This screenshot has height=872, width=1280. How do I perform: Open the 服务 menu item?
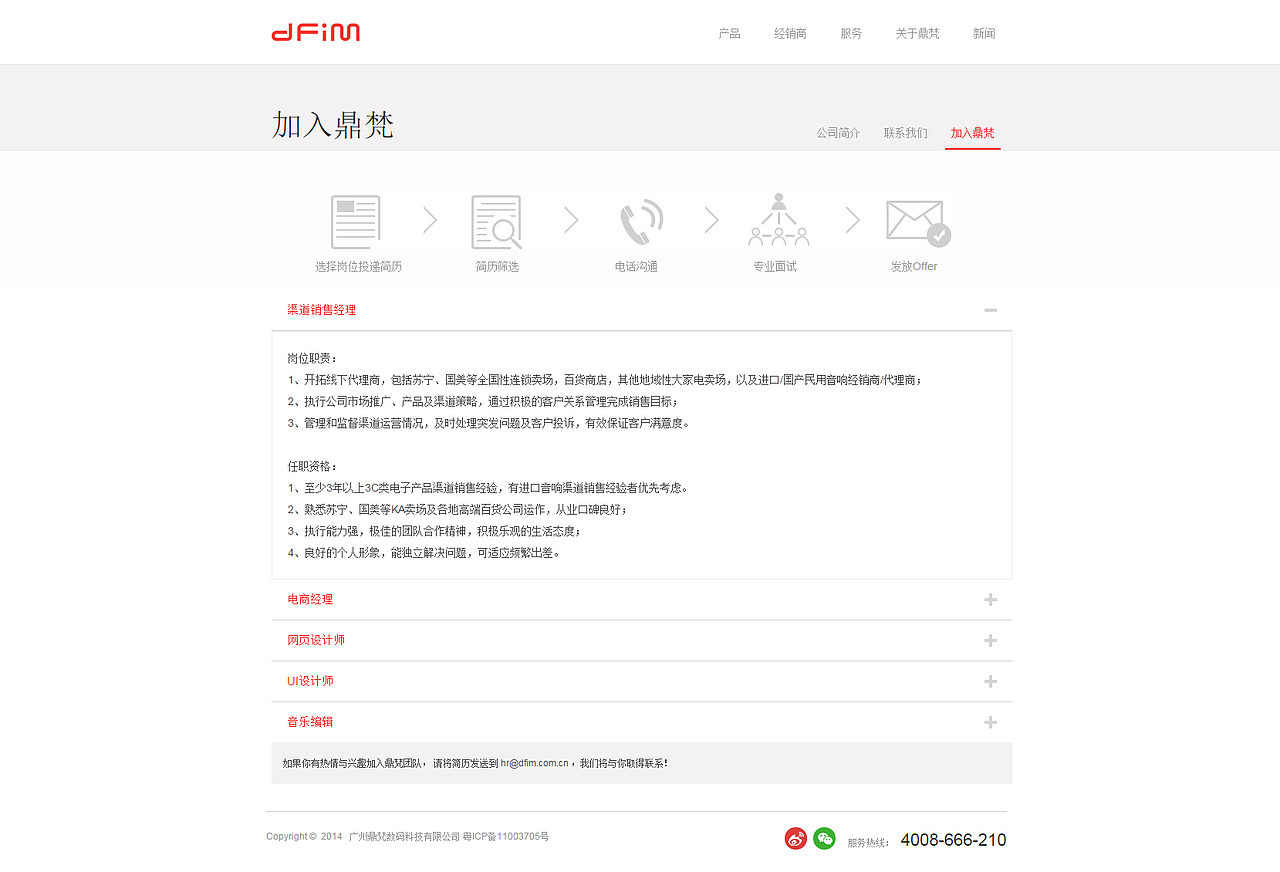click(x=851, y=33)
